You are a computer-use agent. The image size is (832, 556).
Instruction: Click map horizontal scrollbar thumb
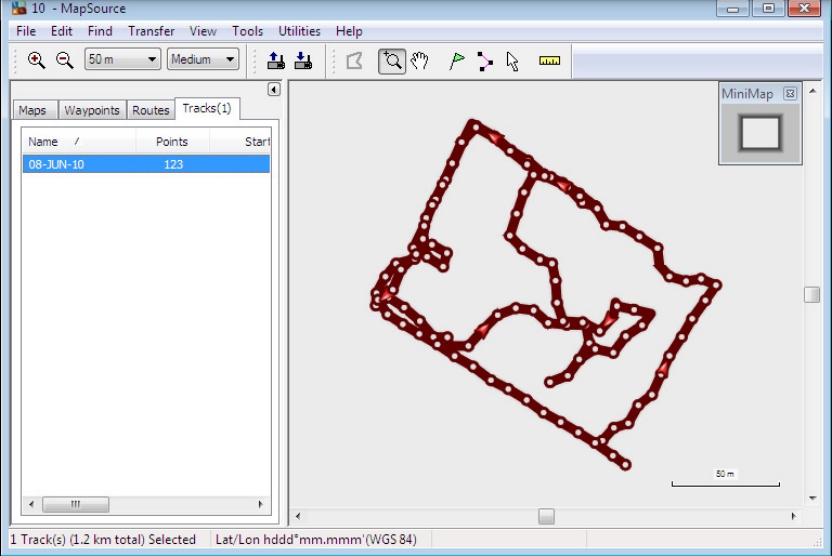pyautogui.click(x=547, y=516)
